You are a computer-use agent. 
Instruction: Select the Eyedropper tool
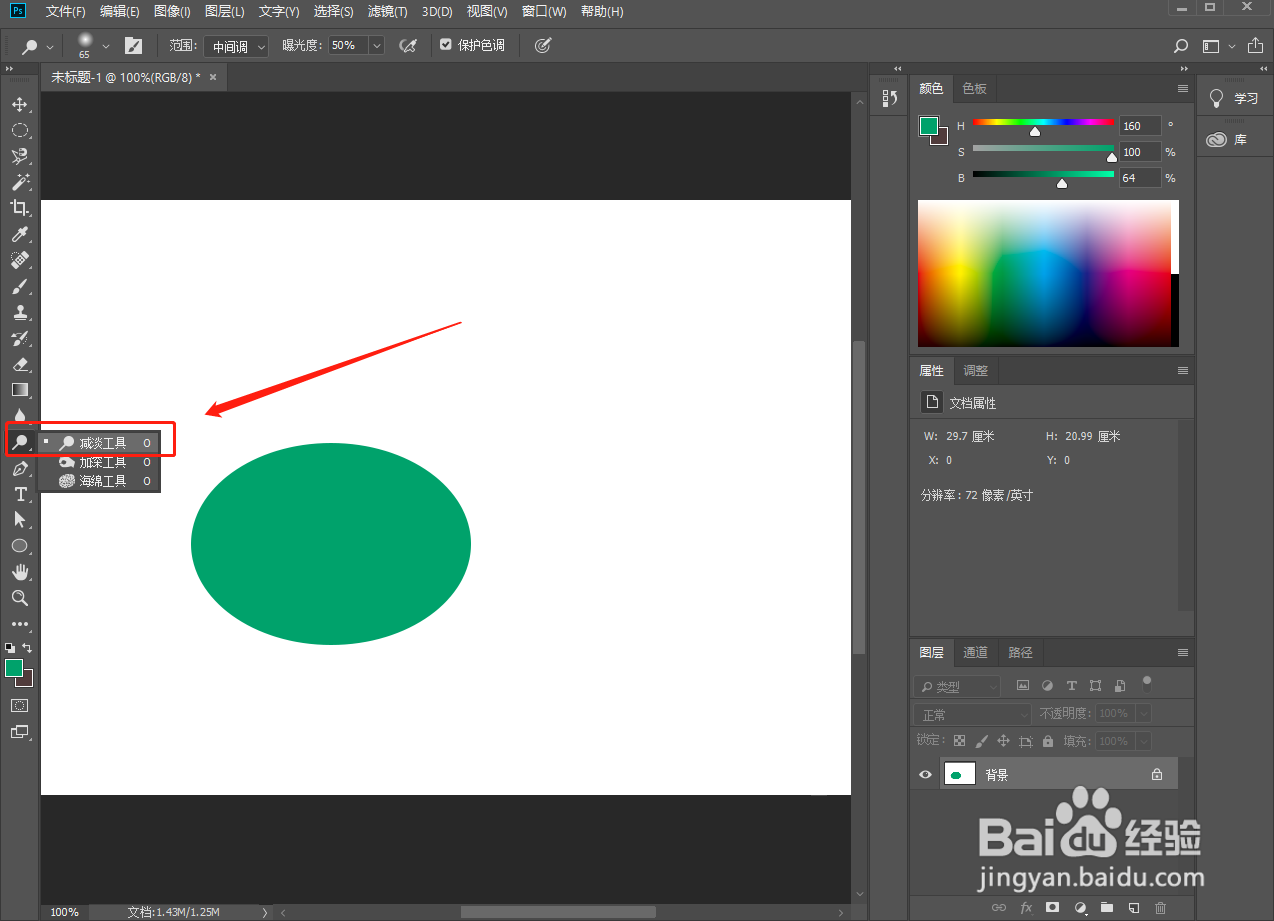point(19,234)
